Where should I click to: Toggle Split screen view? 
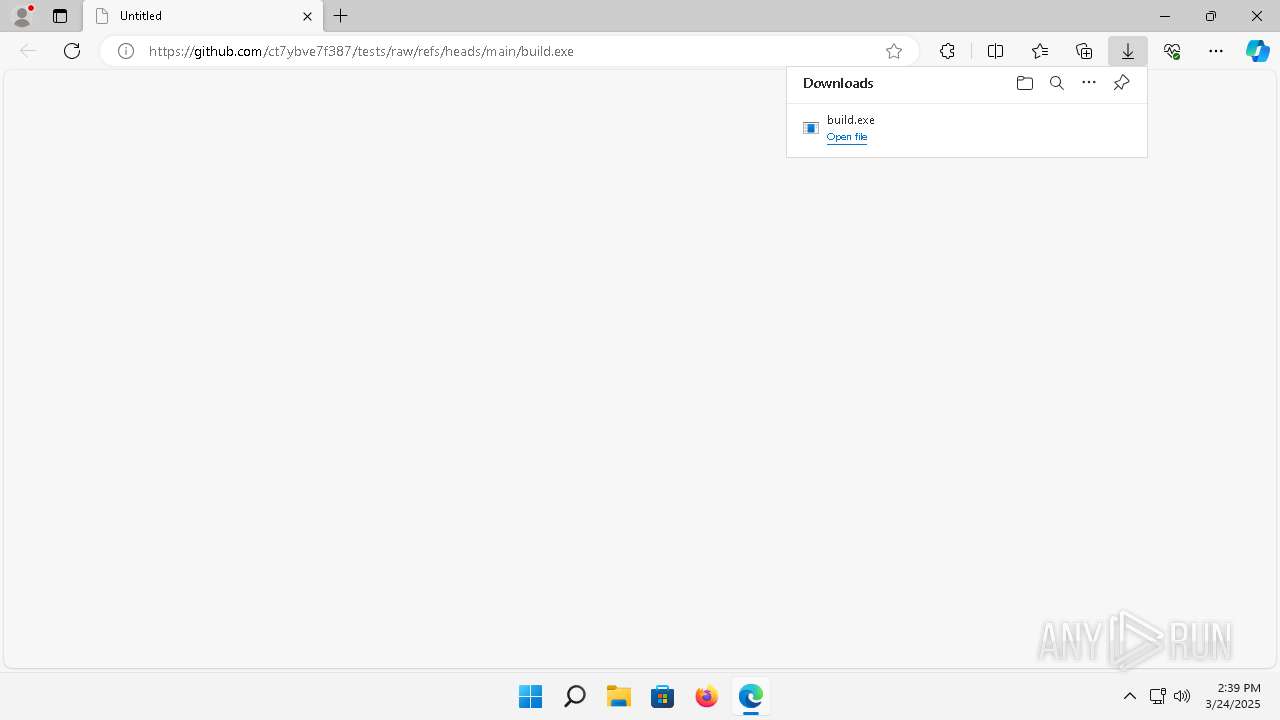(995, 51)
